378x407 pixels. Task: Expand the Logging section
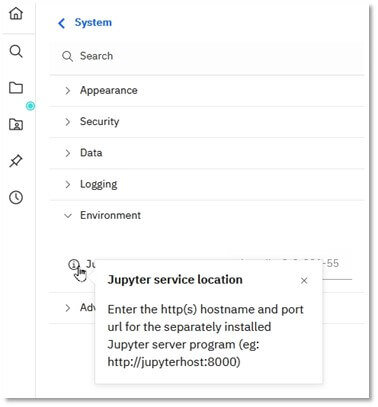(207, 184)
